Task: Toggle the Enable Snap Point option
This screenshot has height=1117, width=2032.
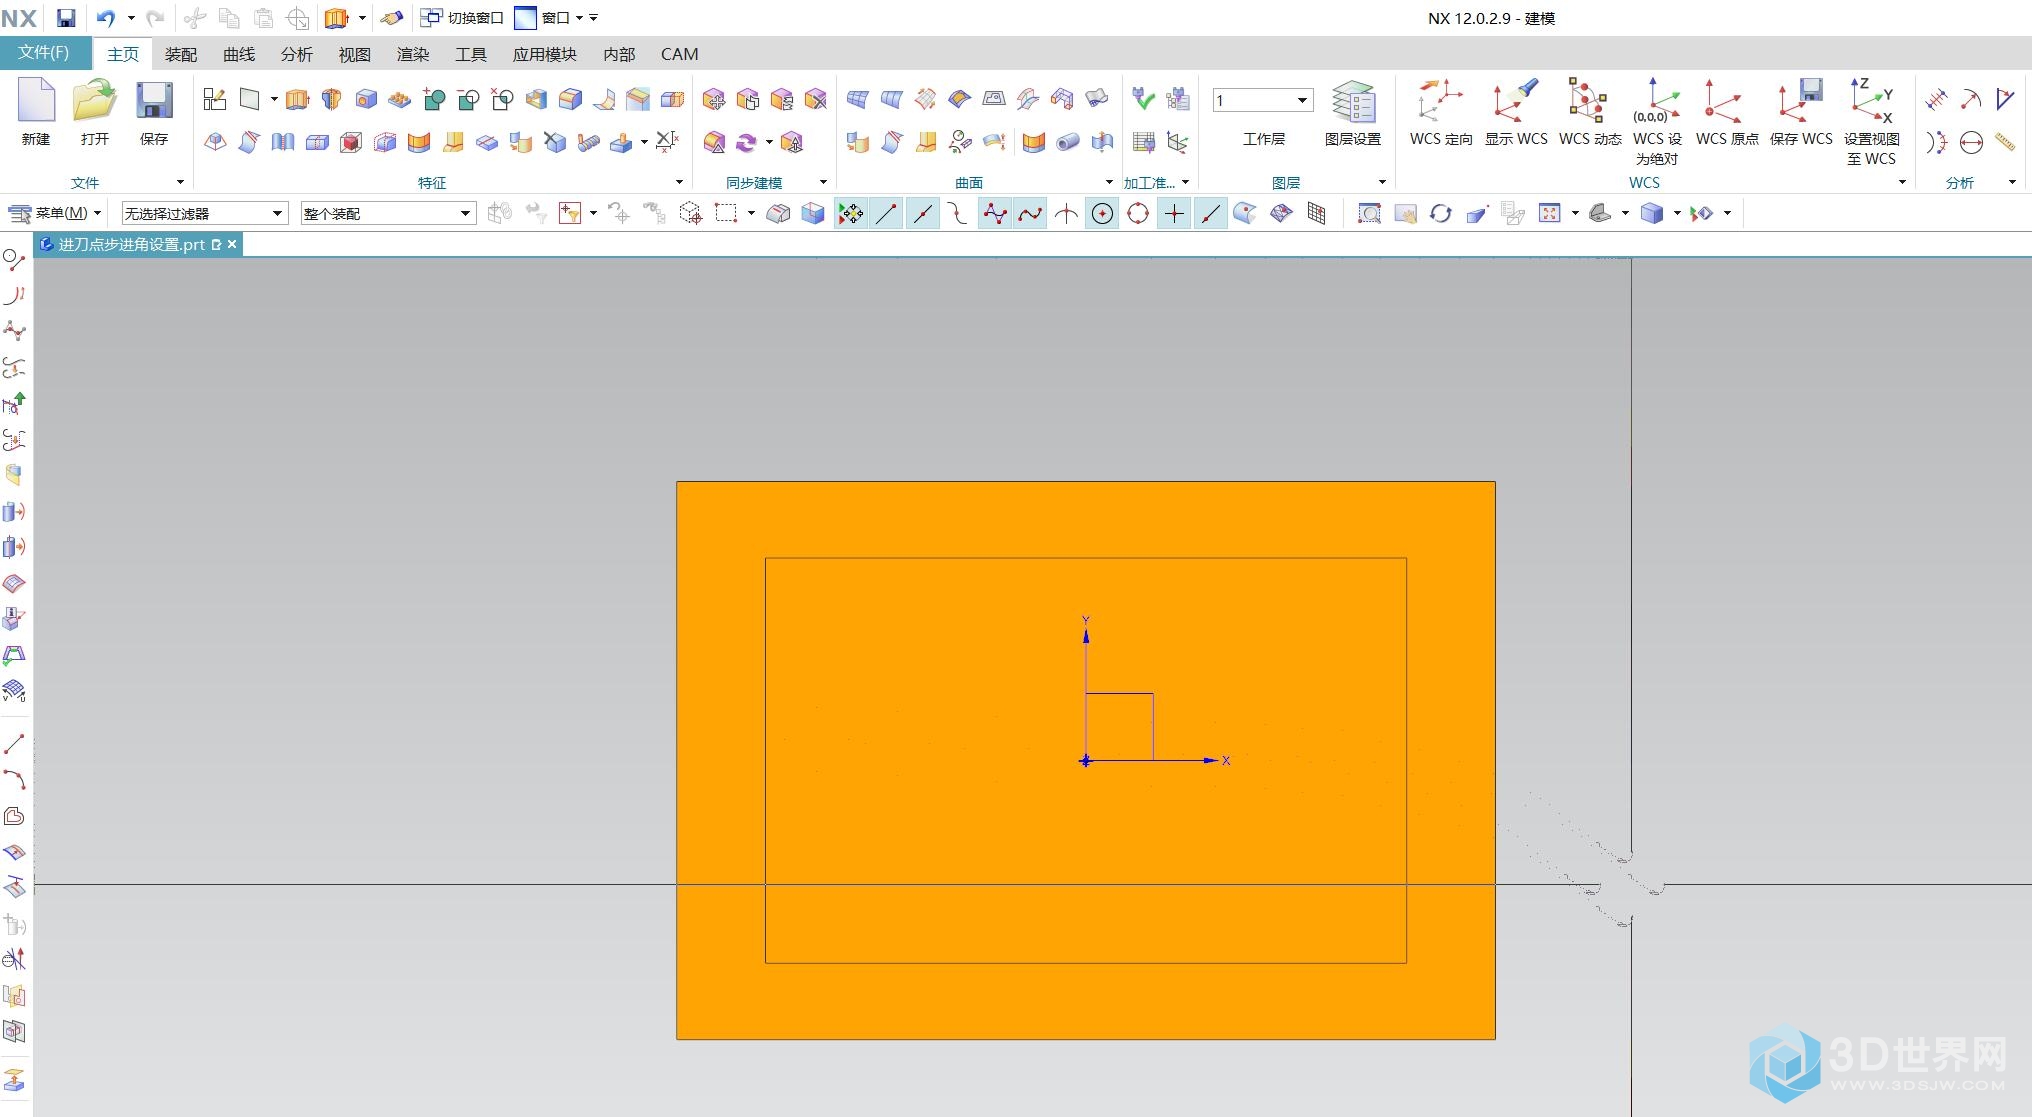Action: 850,213
